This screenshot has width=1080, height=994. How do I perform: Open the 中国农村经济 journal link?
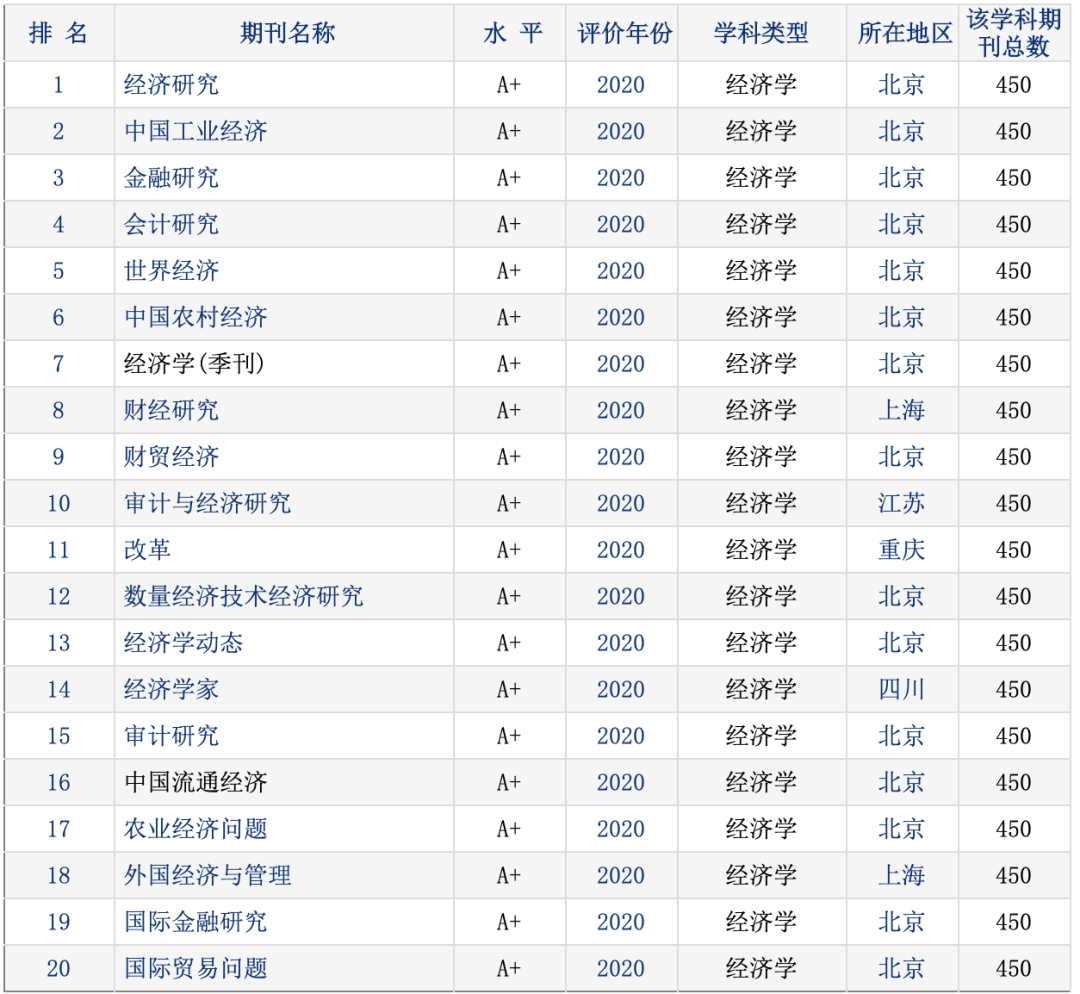[196, 317]
